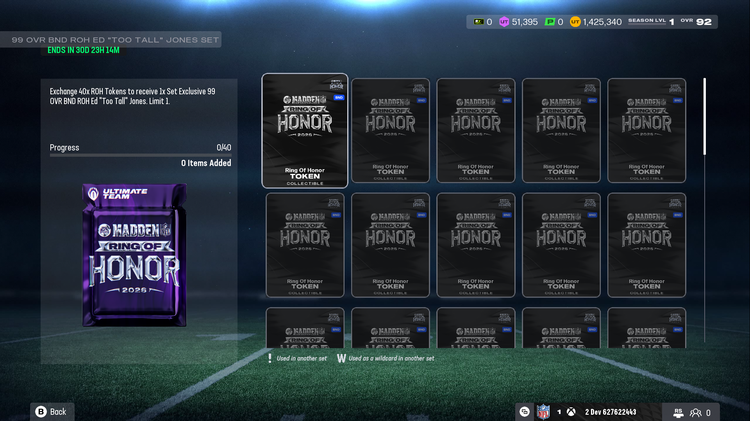
Task: Click the Xbox logo icon
Action: click(x=572, y=411)
